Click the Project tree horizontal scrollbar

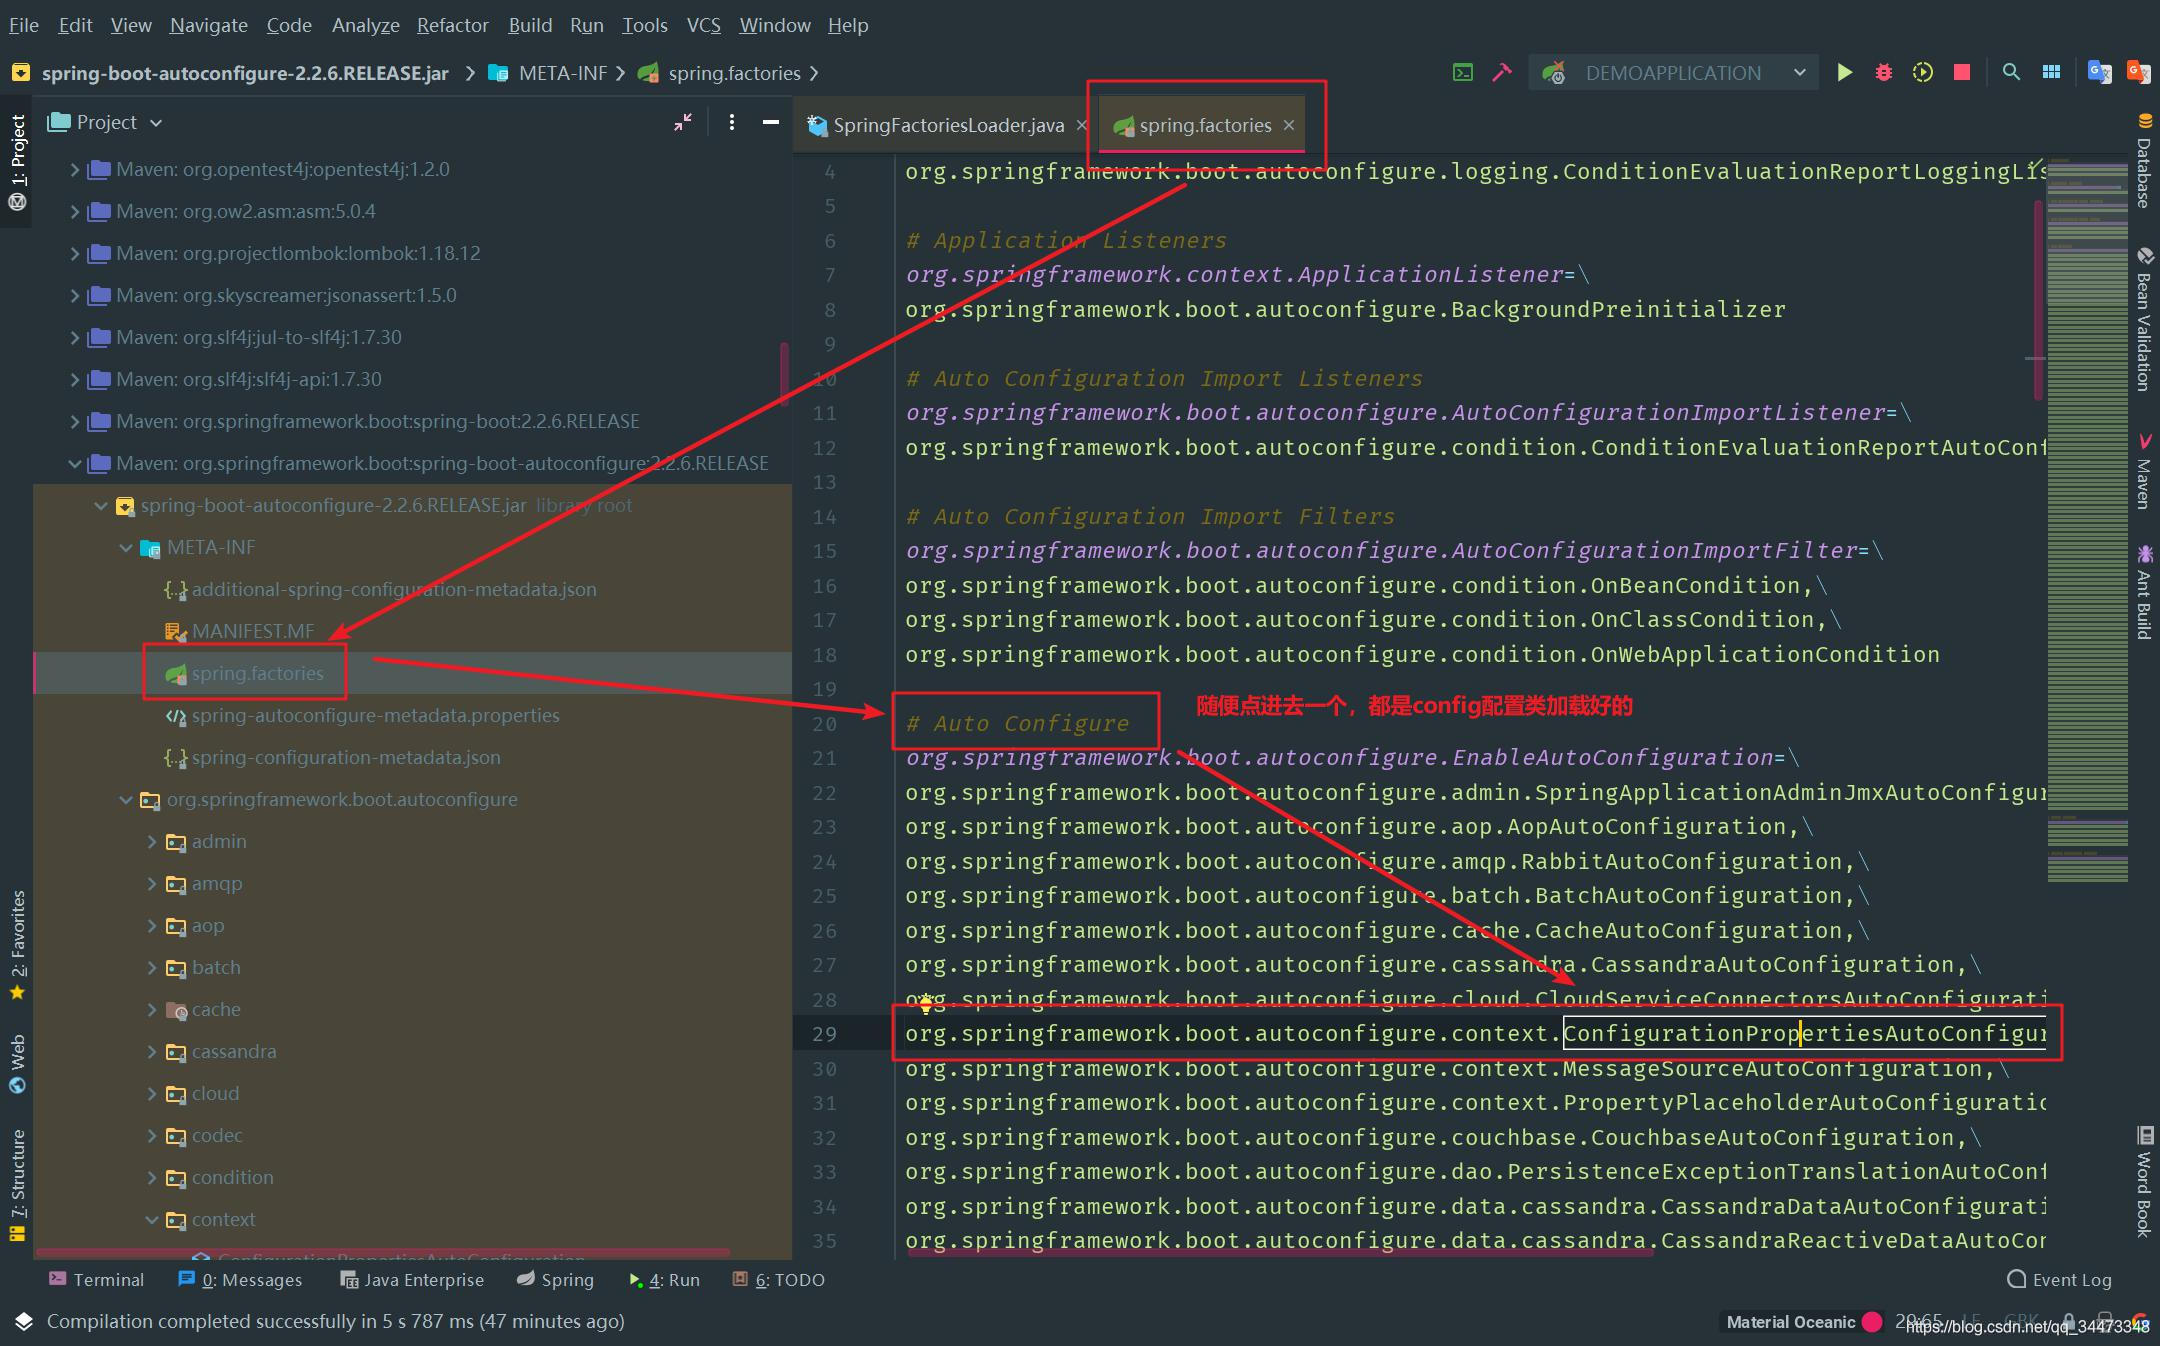click(x=382, y=1253)
